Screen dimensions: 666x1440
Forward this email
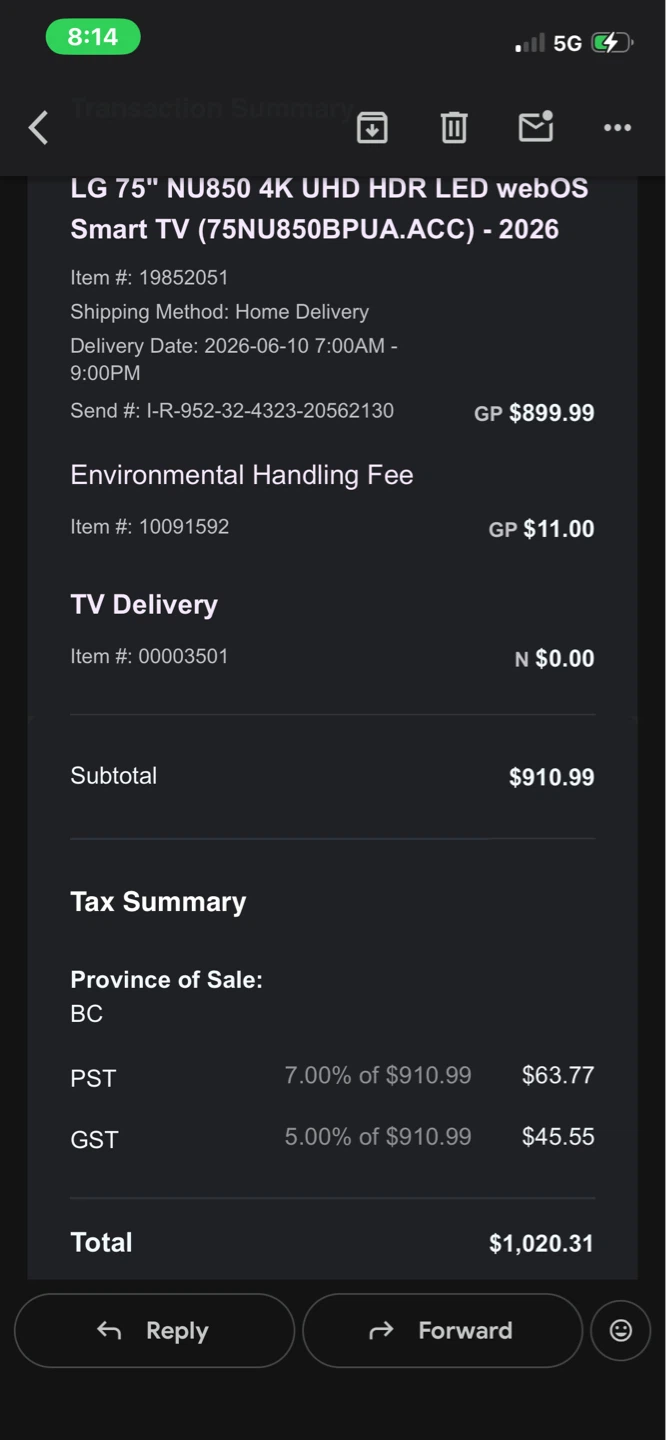(x=442, y=1330)
